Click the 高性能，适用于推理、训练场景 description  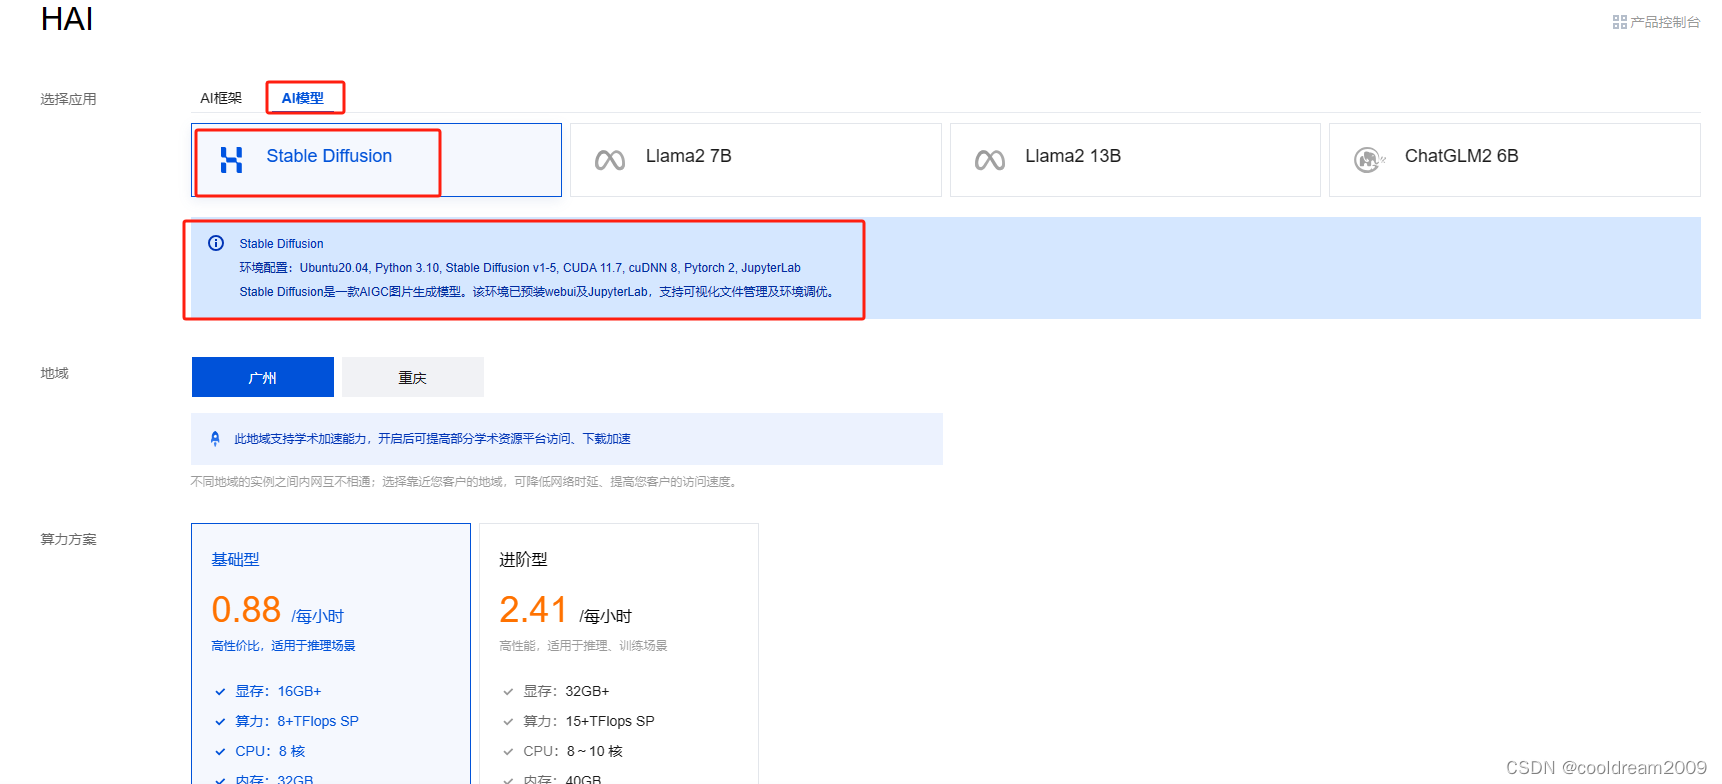tap(583, 646)
